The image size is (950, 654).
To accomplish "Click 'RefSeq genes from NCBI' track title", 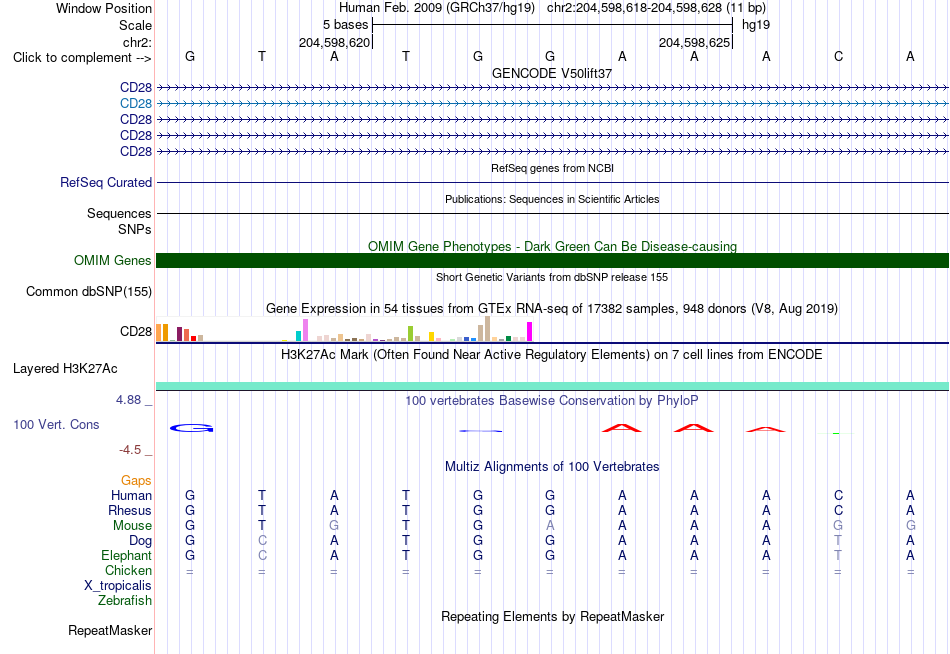I will [552, 168].
